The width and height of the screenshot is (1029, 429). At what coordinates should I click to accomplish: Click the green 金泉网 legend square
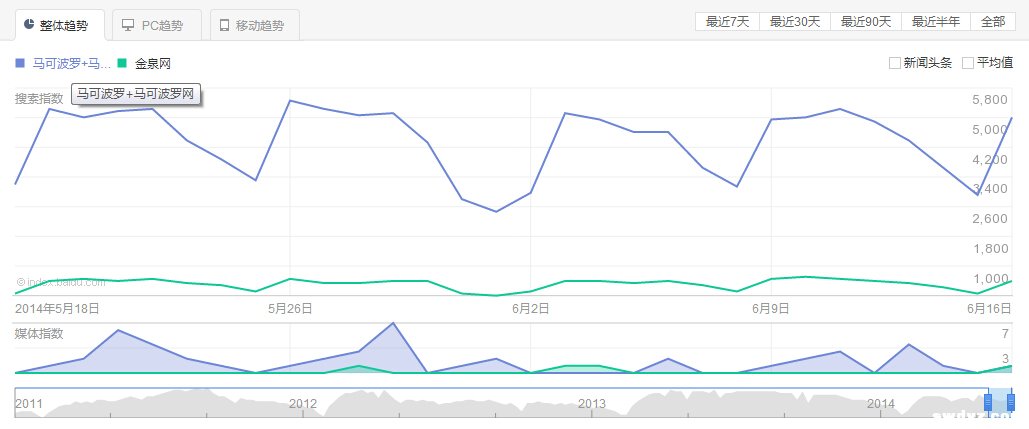[x=122, y=63]
